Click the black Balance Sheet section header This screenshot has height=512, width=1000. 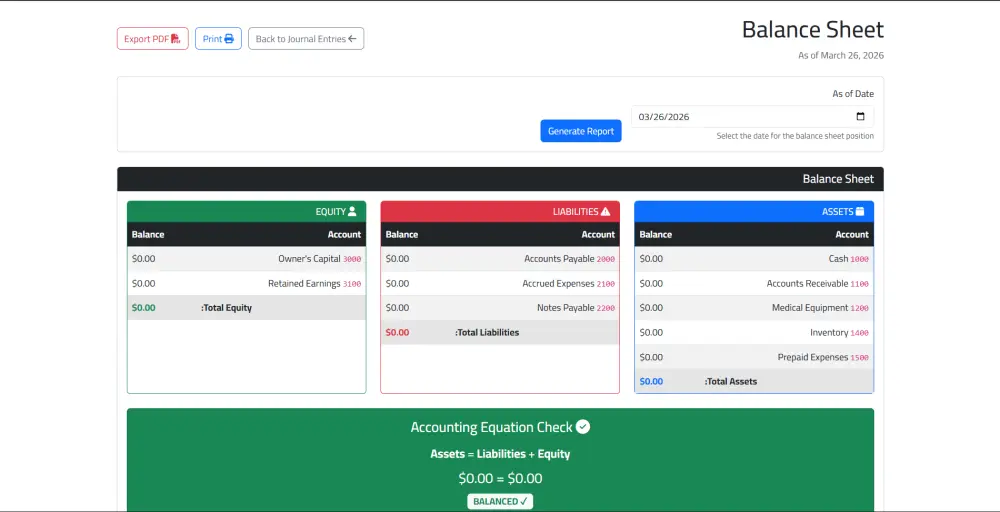(x=500, y=179)
